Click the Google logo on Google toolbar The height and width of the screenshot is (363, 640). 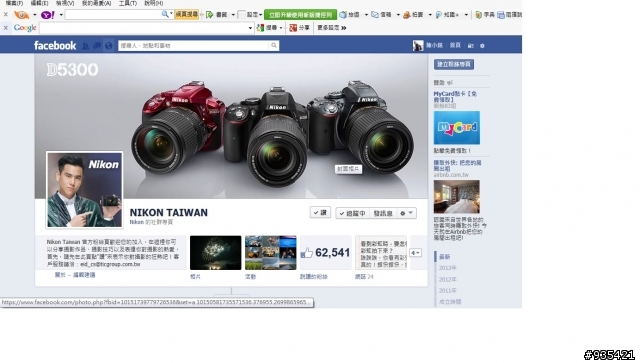[25, 28]
